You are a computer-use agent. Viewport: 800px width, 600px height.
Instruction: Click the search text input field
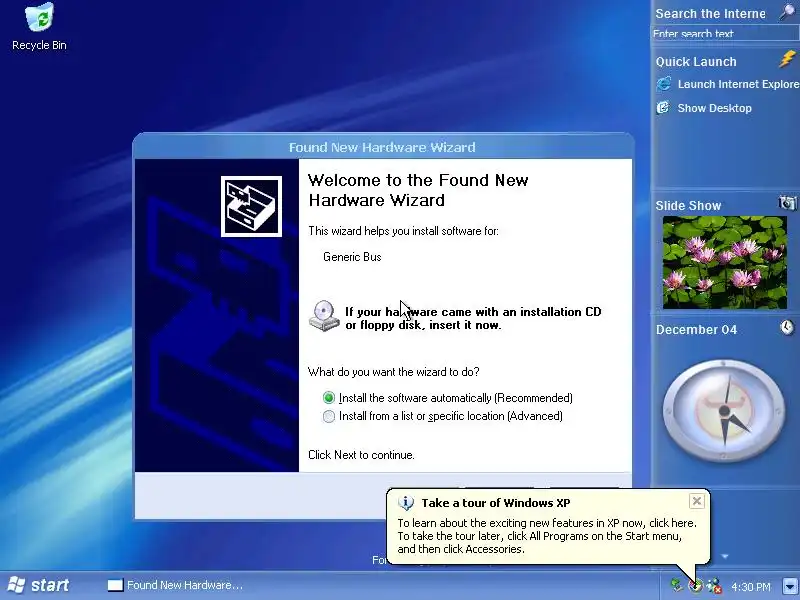pos(725,34)
